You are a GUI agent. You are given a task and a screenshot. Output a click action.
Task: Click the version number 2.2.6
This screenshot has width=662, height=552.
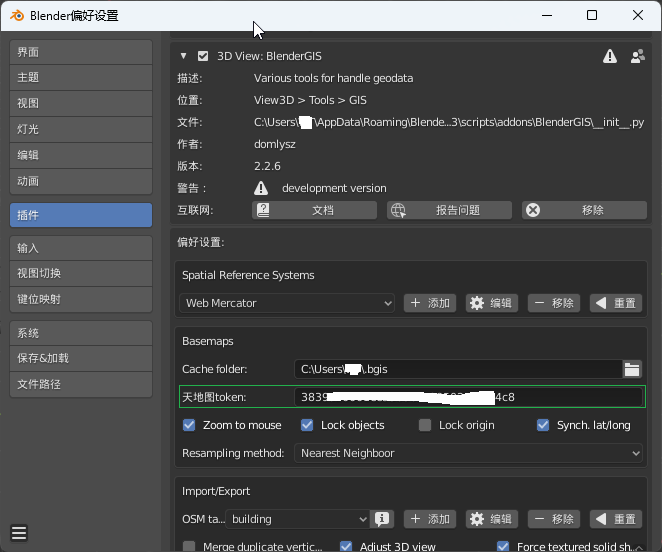click(x=267, y=166)
